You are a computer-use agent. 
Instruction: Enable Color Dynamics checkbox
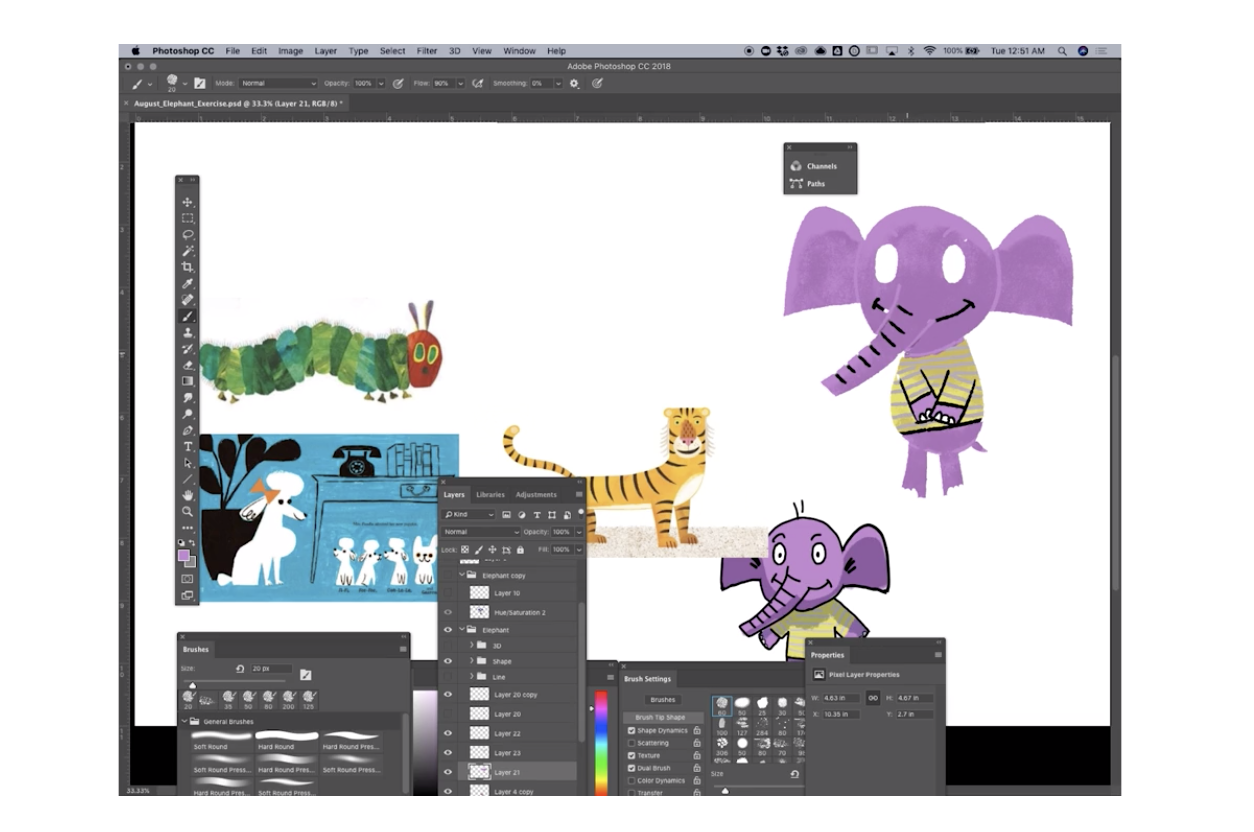[x=631, y=780]
